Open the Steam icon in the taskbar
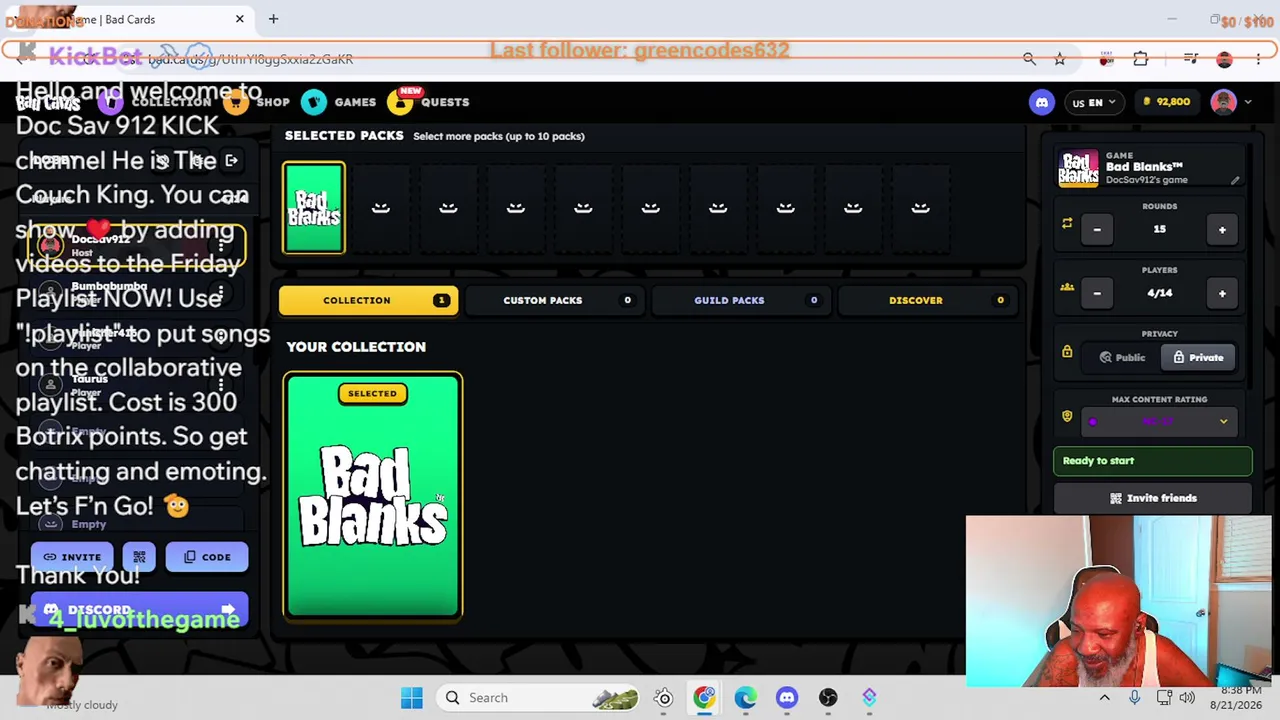 point(664,698)
